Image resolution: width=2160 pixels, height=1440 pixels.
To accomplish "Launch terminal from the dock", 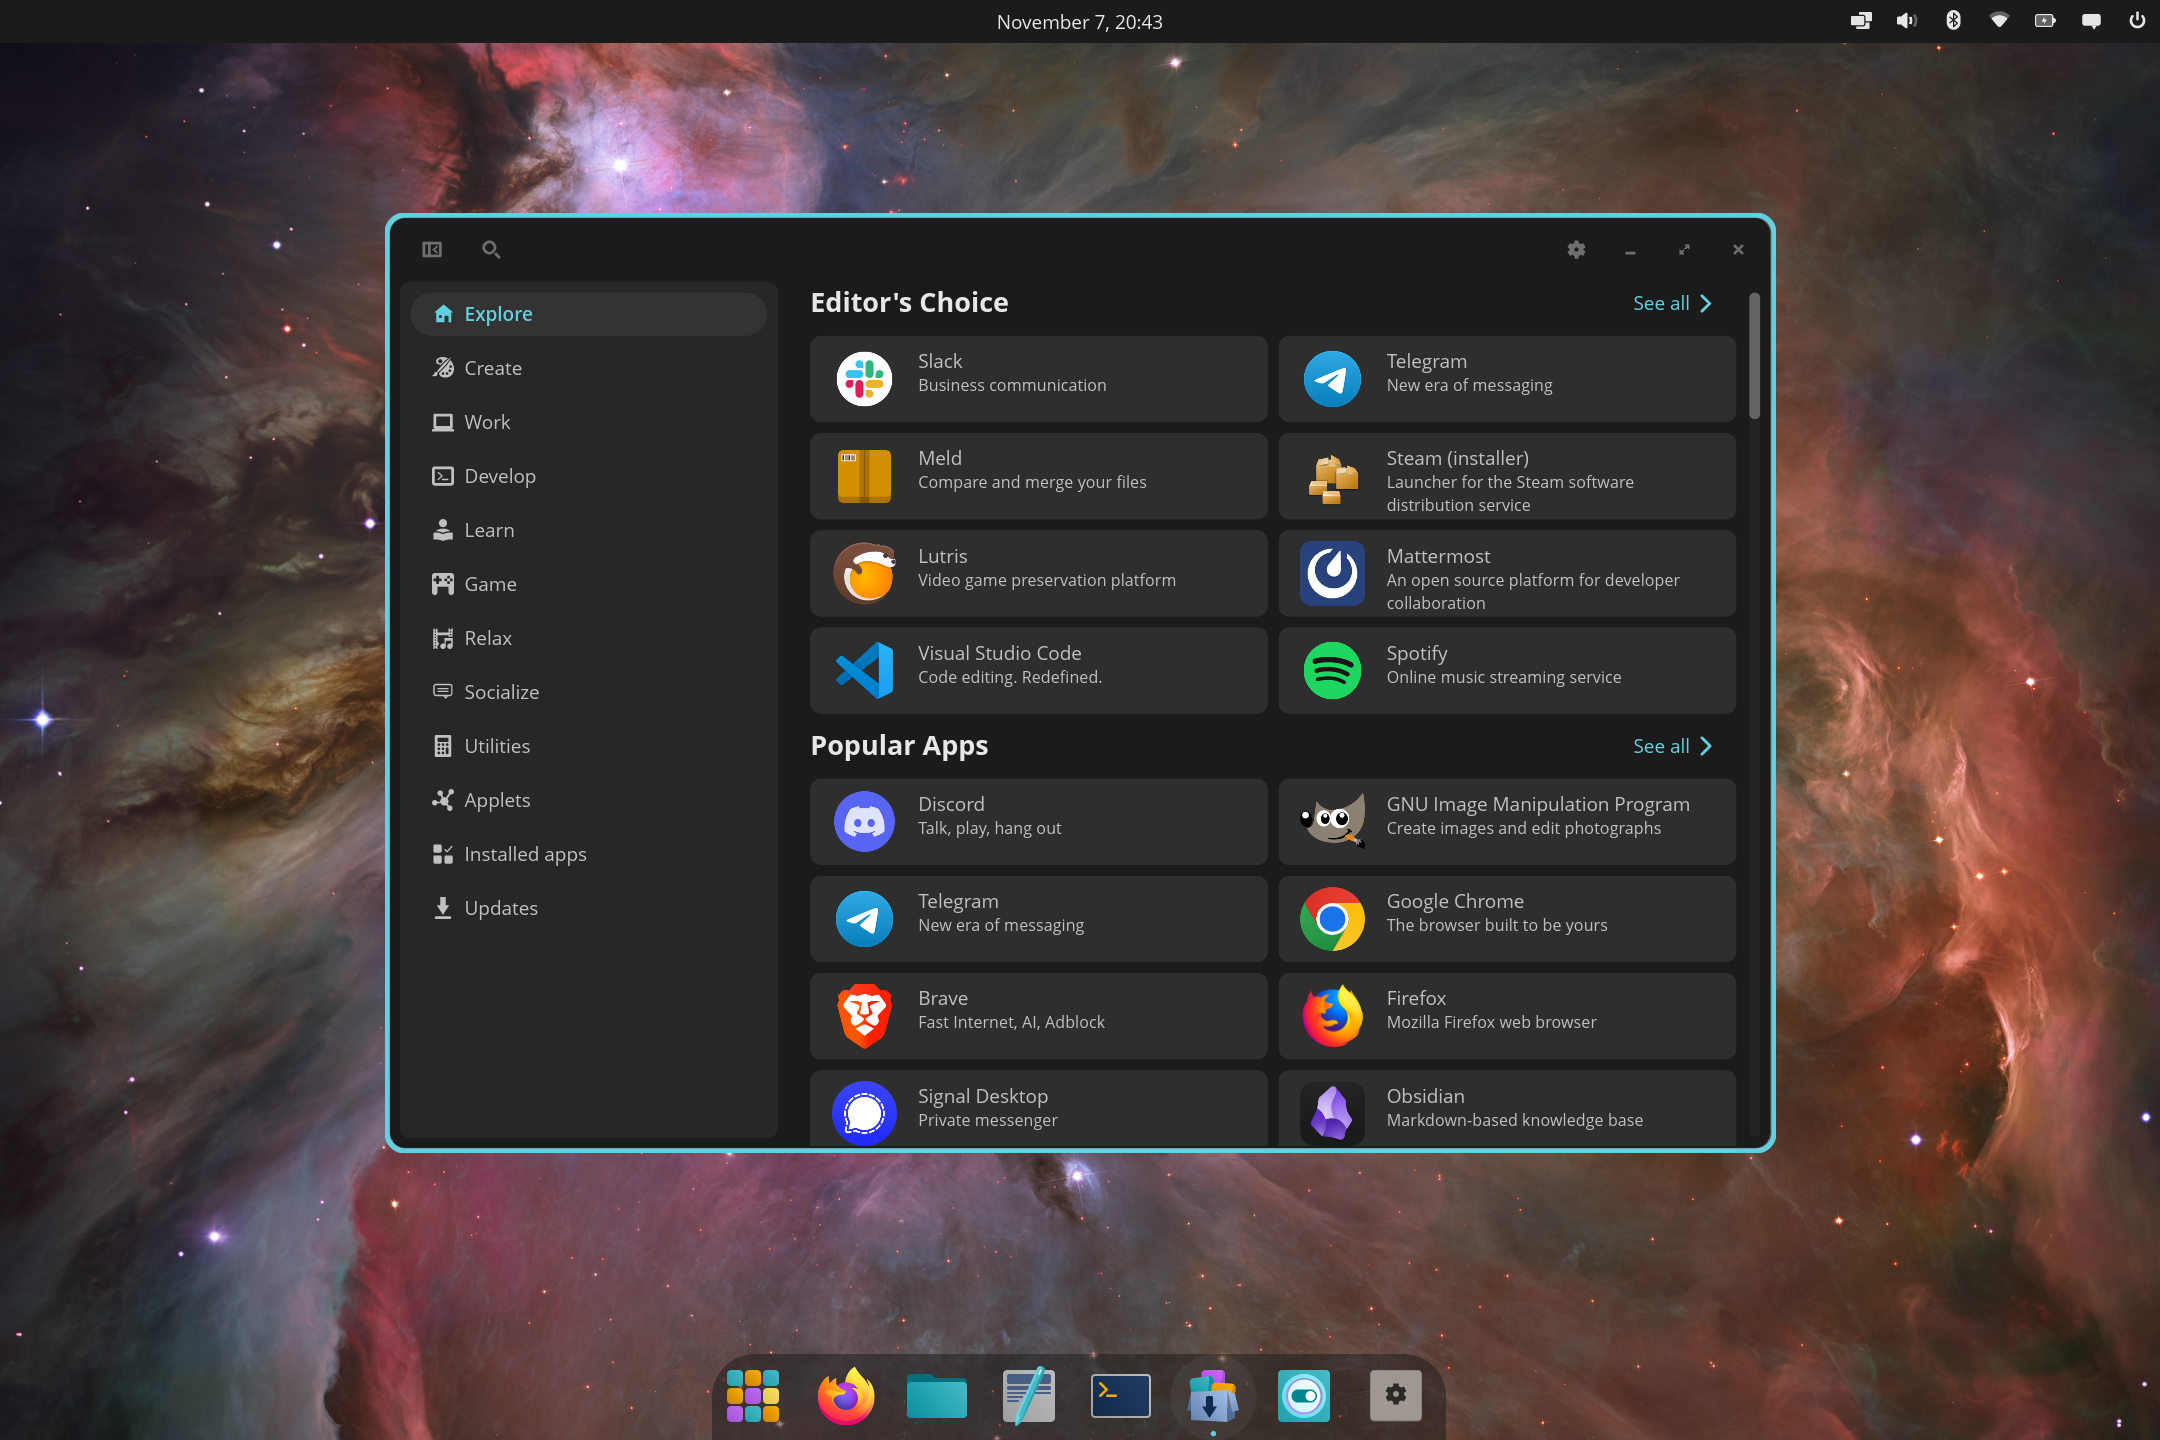I will tap(1120, 1396).
